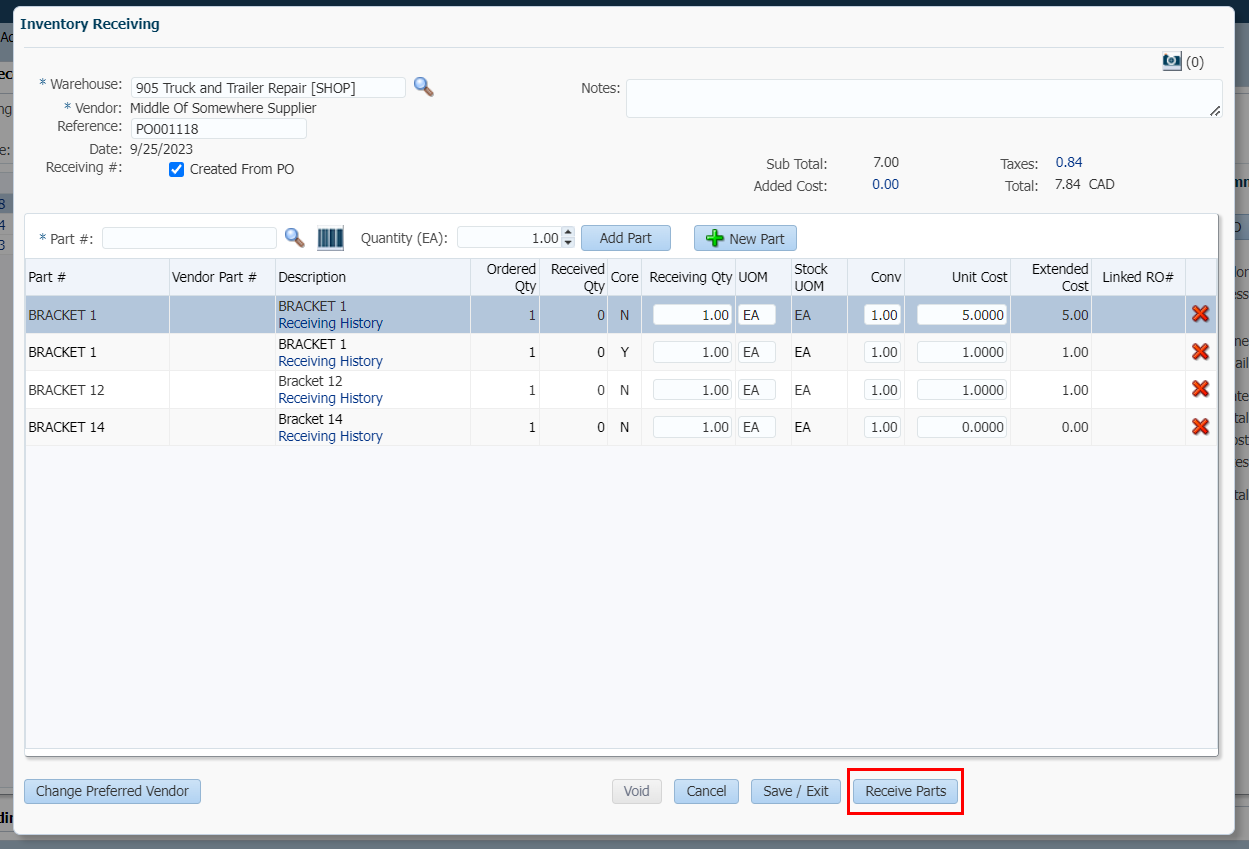Click the Sub Total 7.00 value
This screenshot has height=849, width=1249.
pos(886,162)
